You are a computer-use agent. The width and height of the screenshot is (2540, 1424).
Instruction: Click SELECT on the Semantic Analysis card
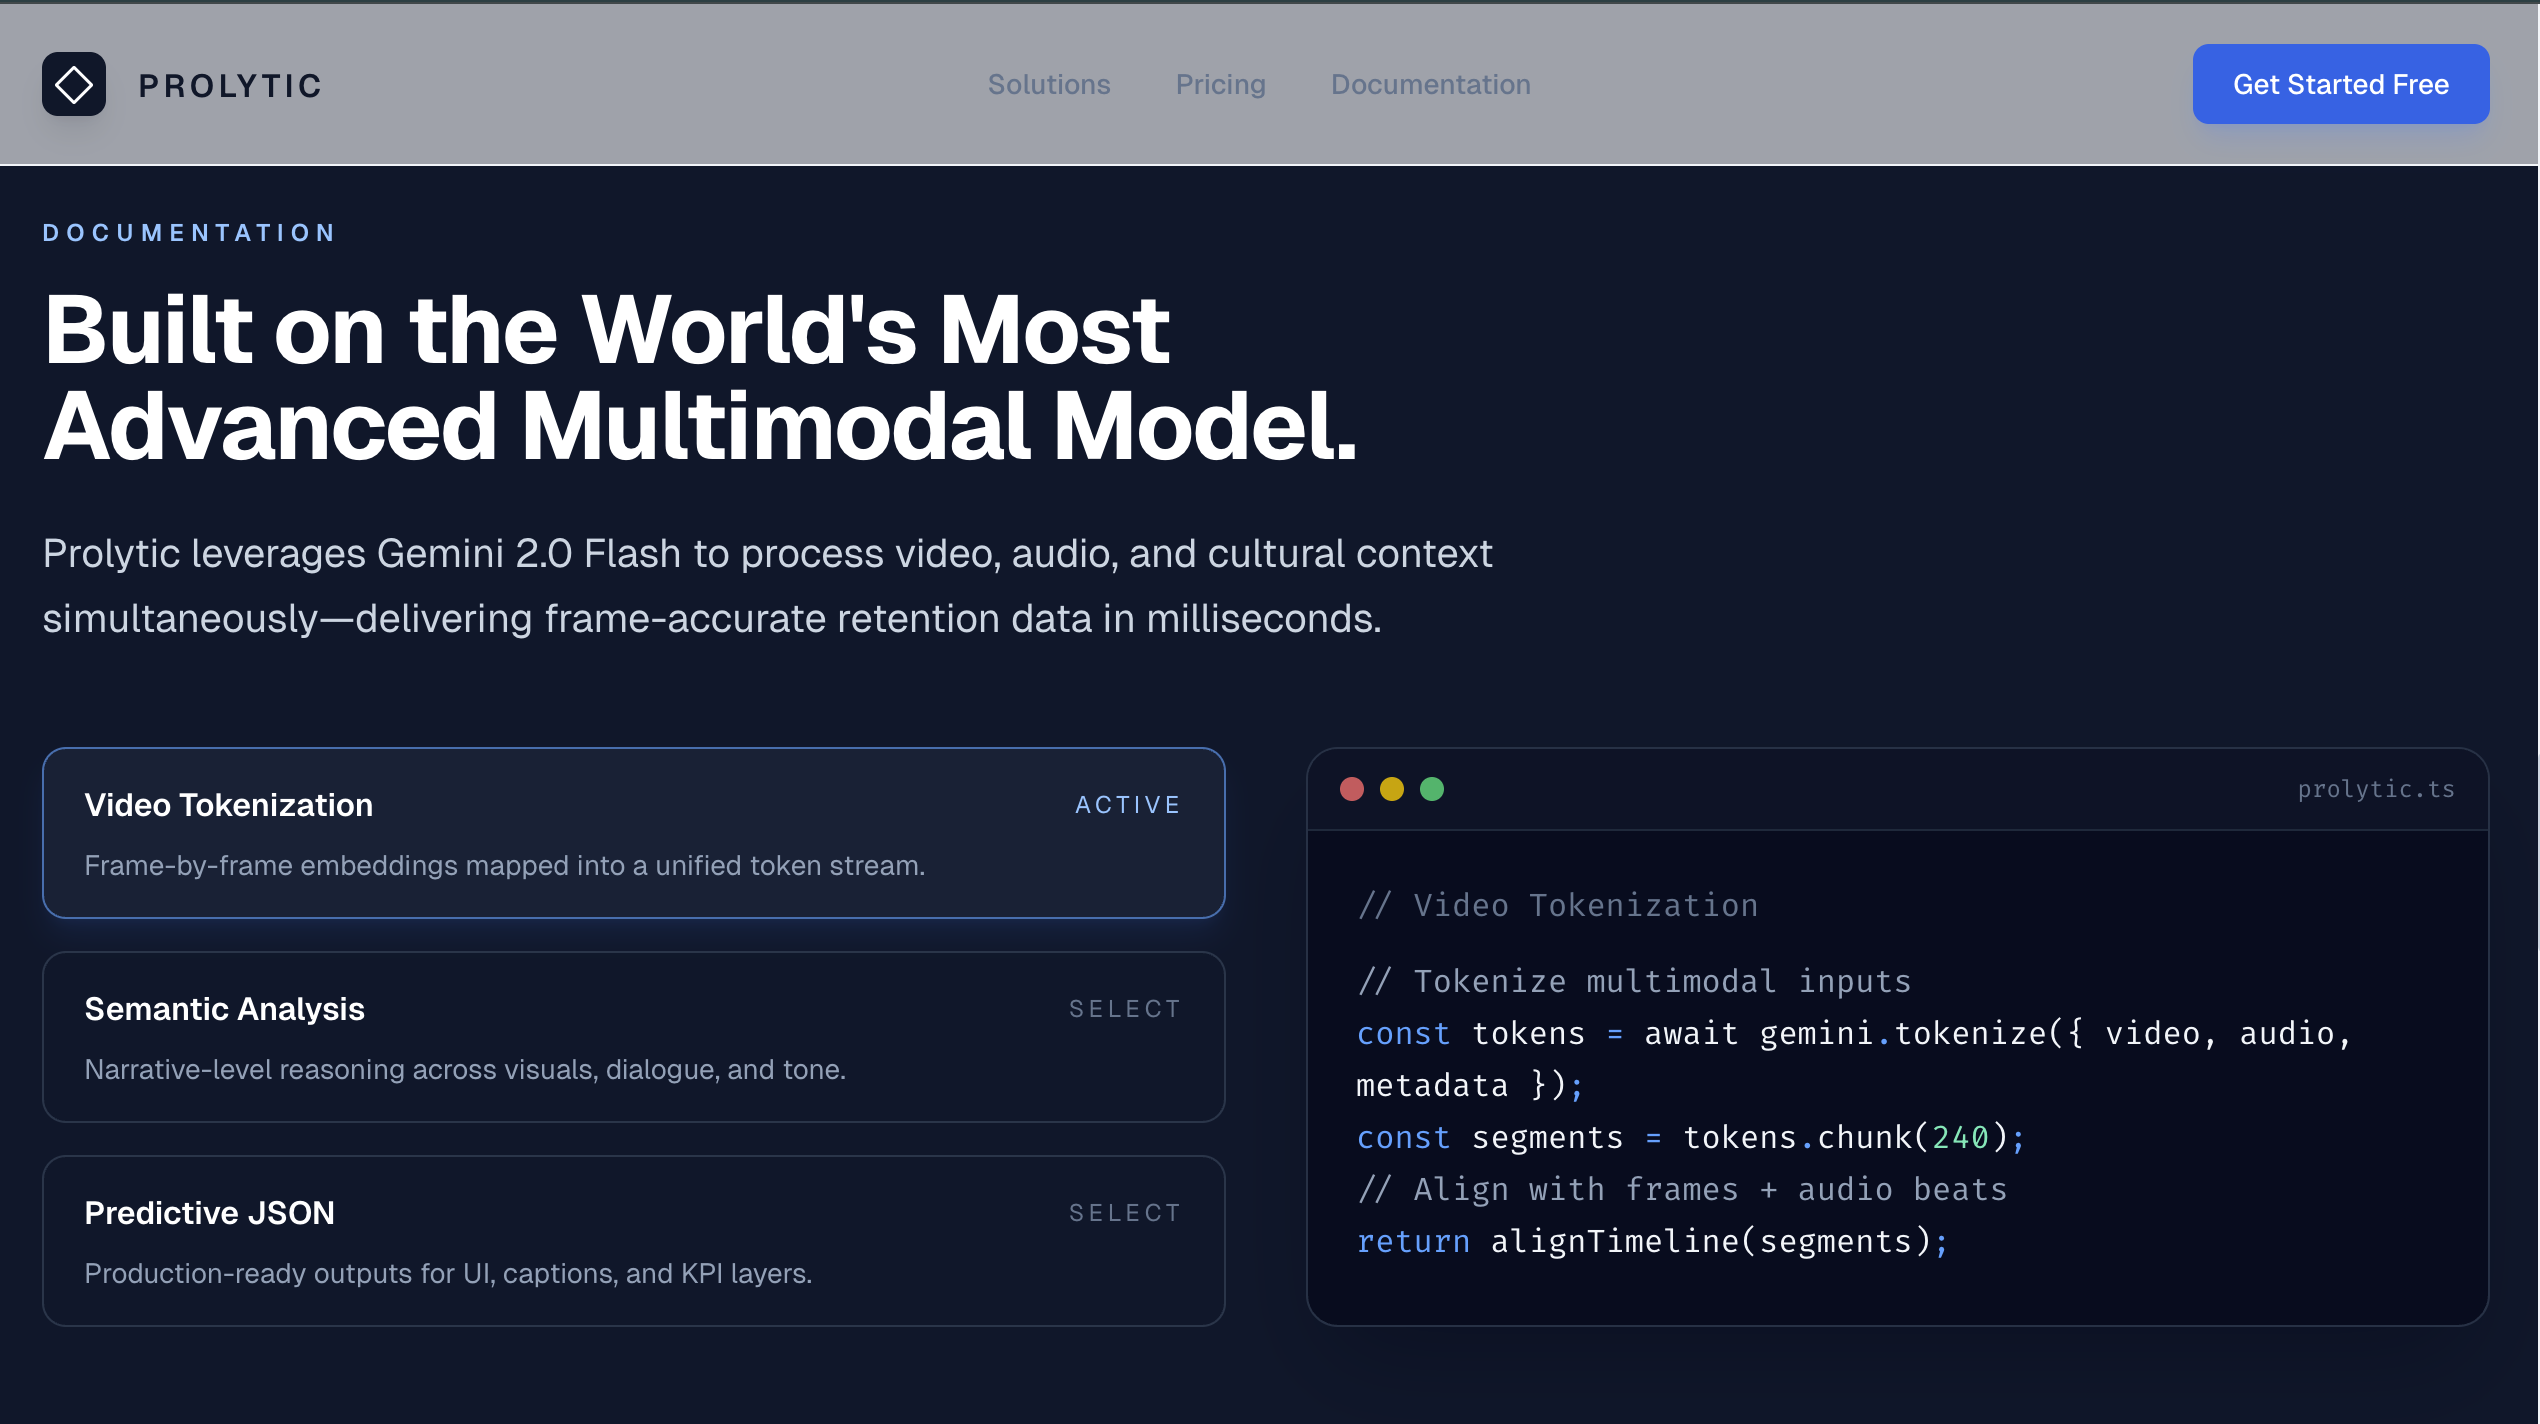click(x=1124, y=1009)
